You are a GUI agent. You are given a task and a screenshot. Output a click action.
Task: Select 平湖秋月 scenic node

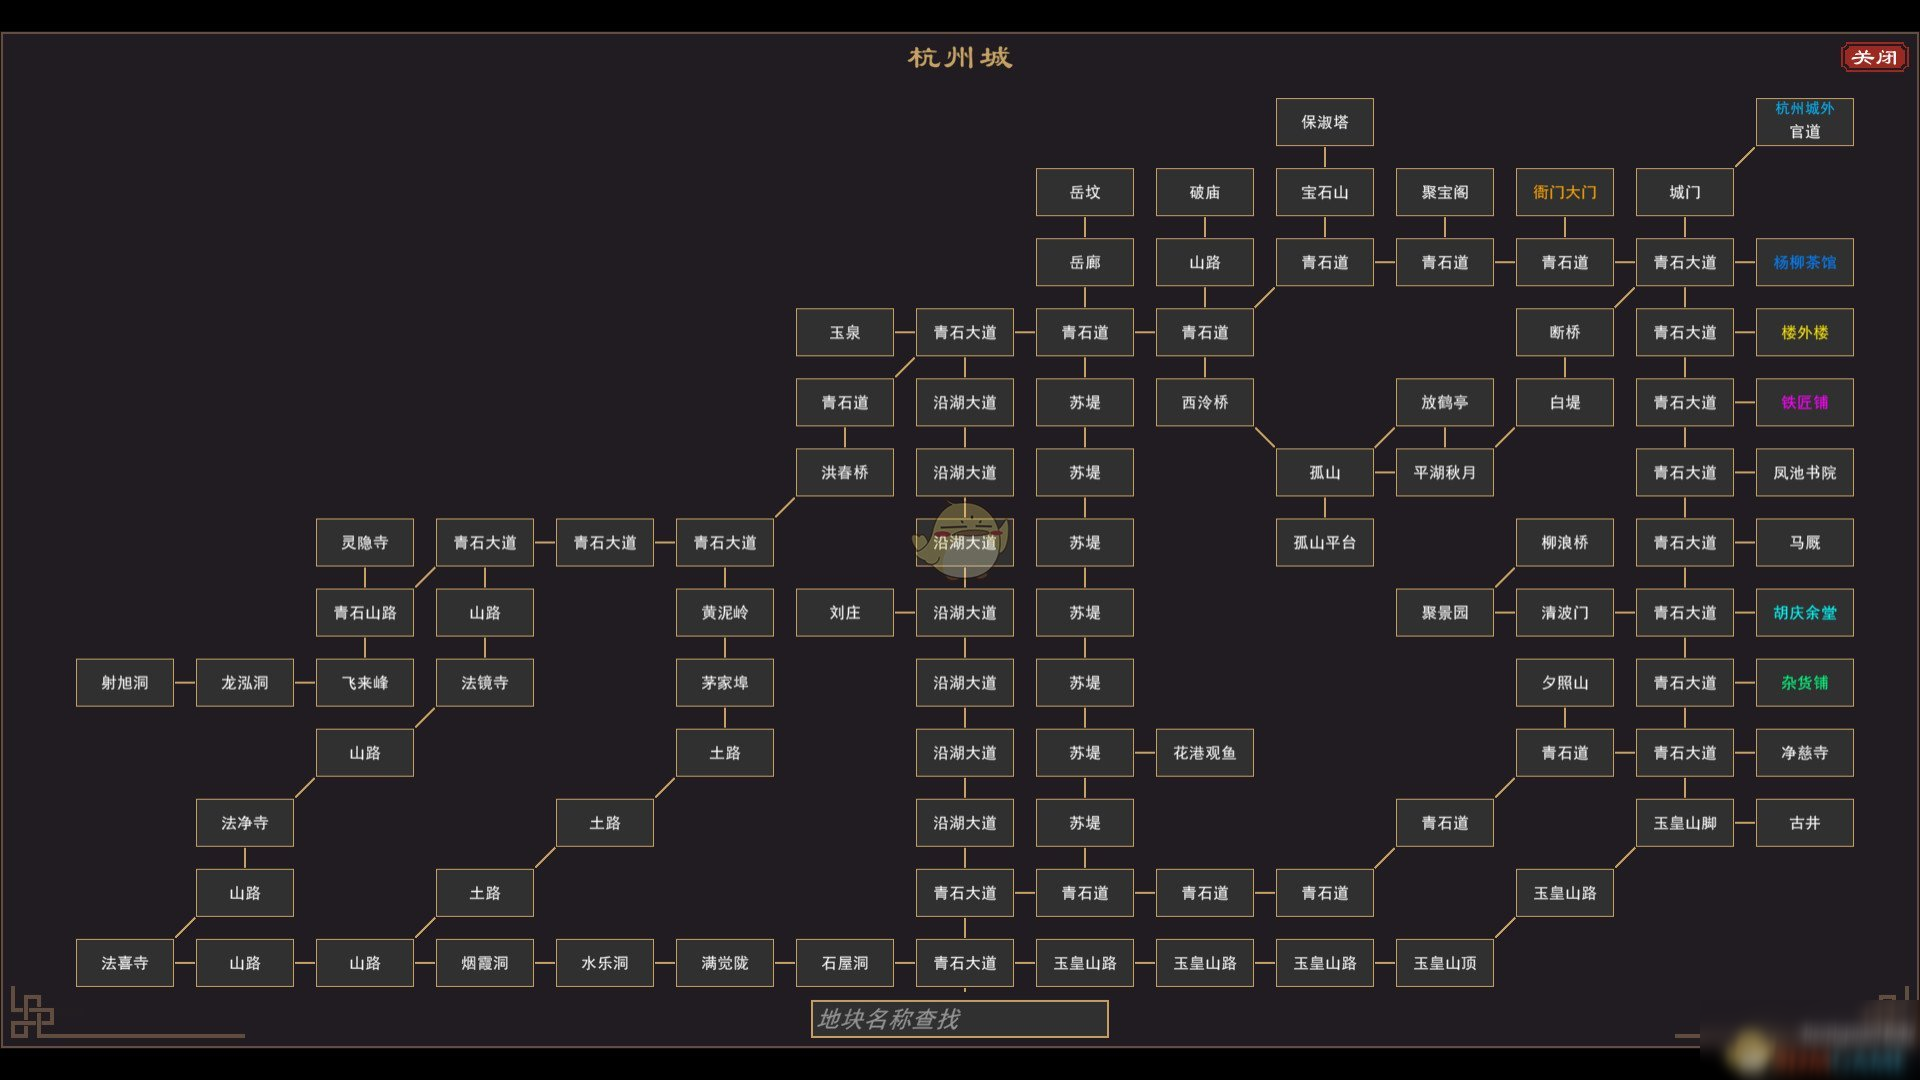click(1445, 472)
